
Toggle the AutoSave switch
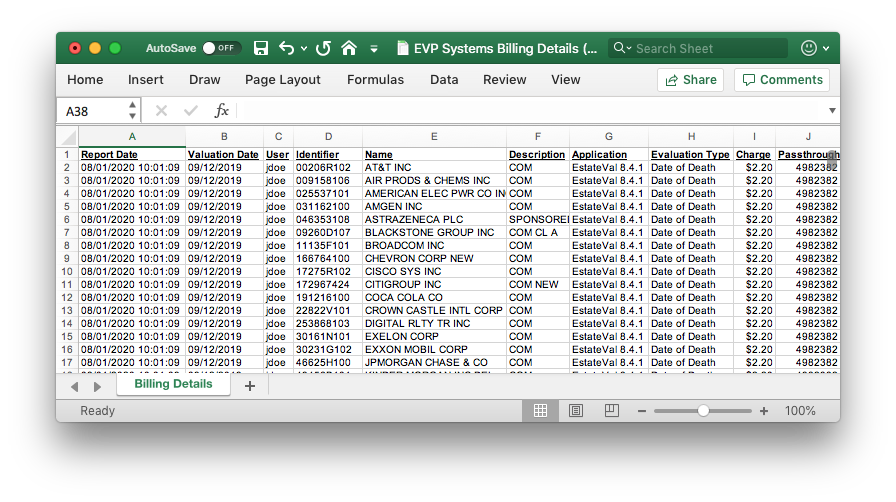(x=221, y=48)
